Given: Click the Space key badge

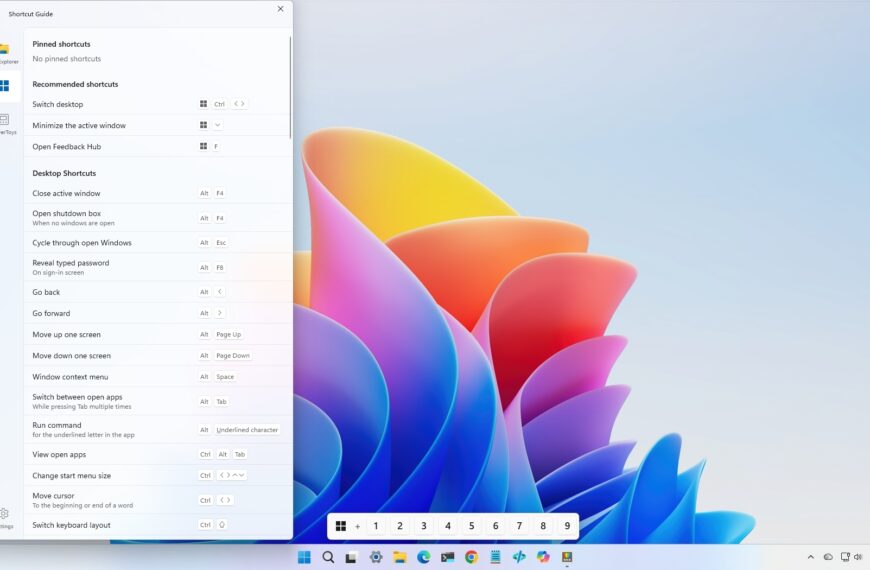Looking at the screenshot, I should pos(225,376).
